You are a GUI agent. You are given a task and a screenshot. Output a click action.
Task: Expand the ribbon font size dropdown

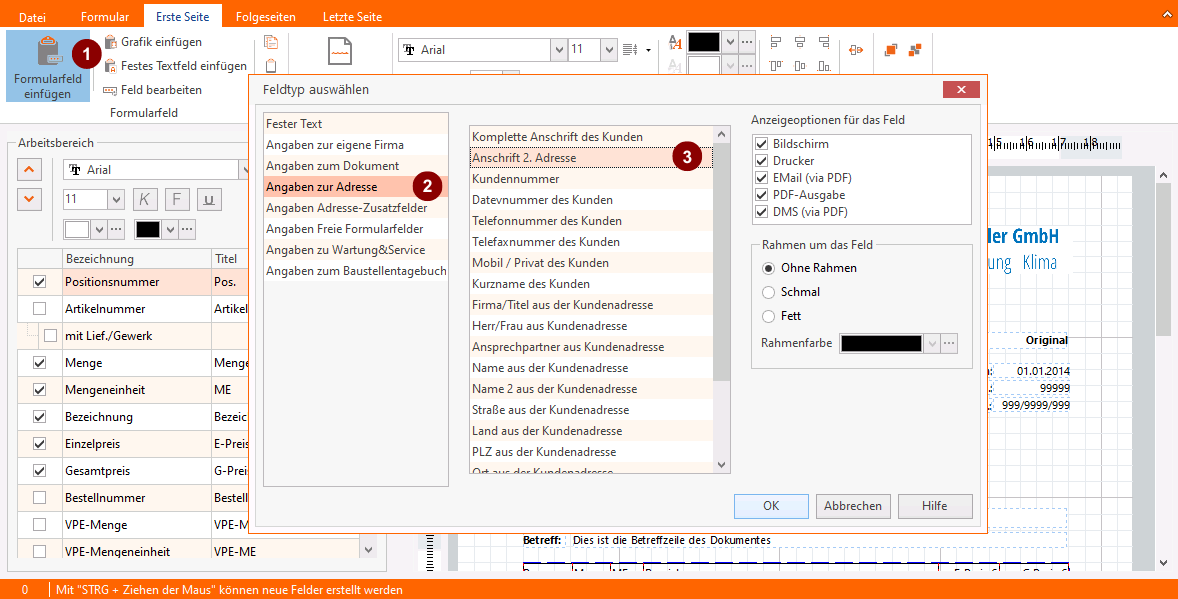(608, 50)
